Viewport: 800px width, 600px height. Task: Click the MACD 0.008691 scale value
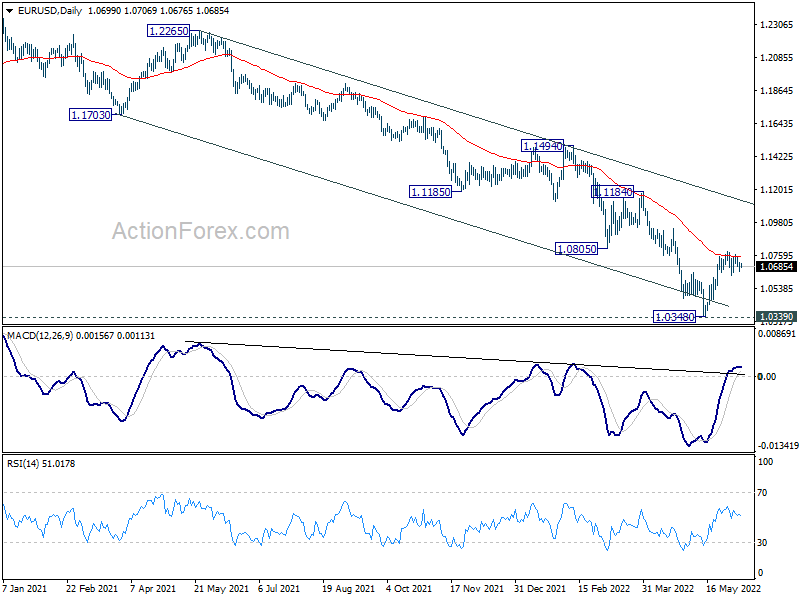click(777, 334)
